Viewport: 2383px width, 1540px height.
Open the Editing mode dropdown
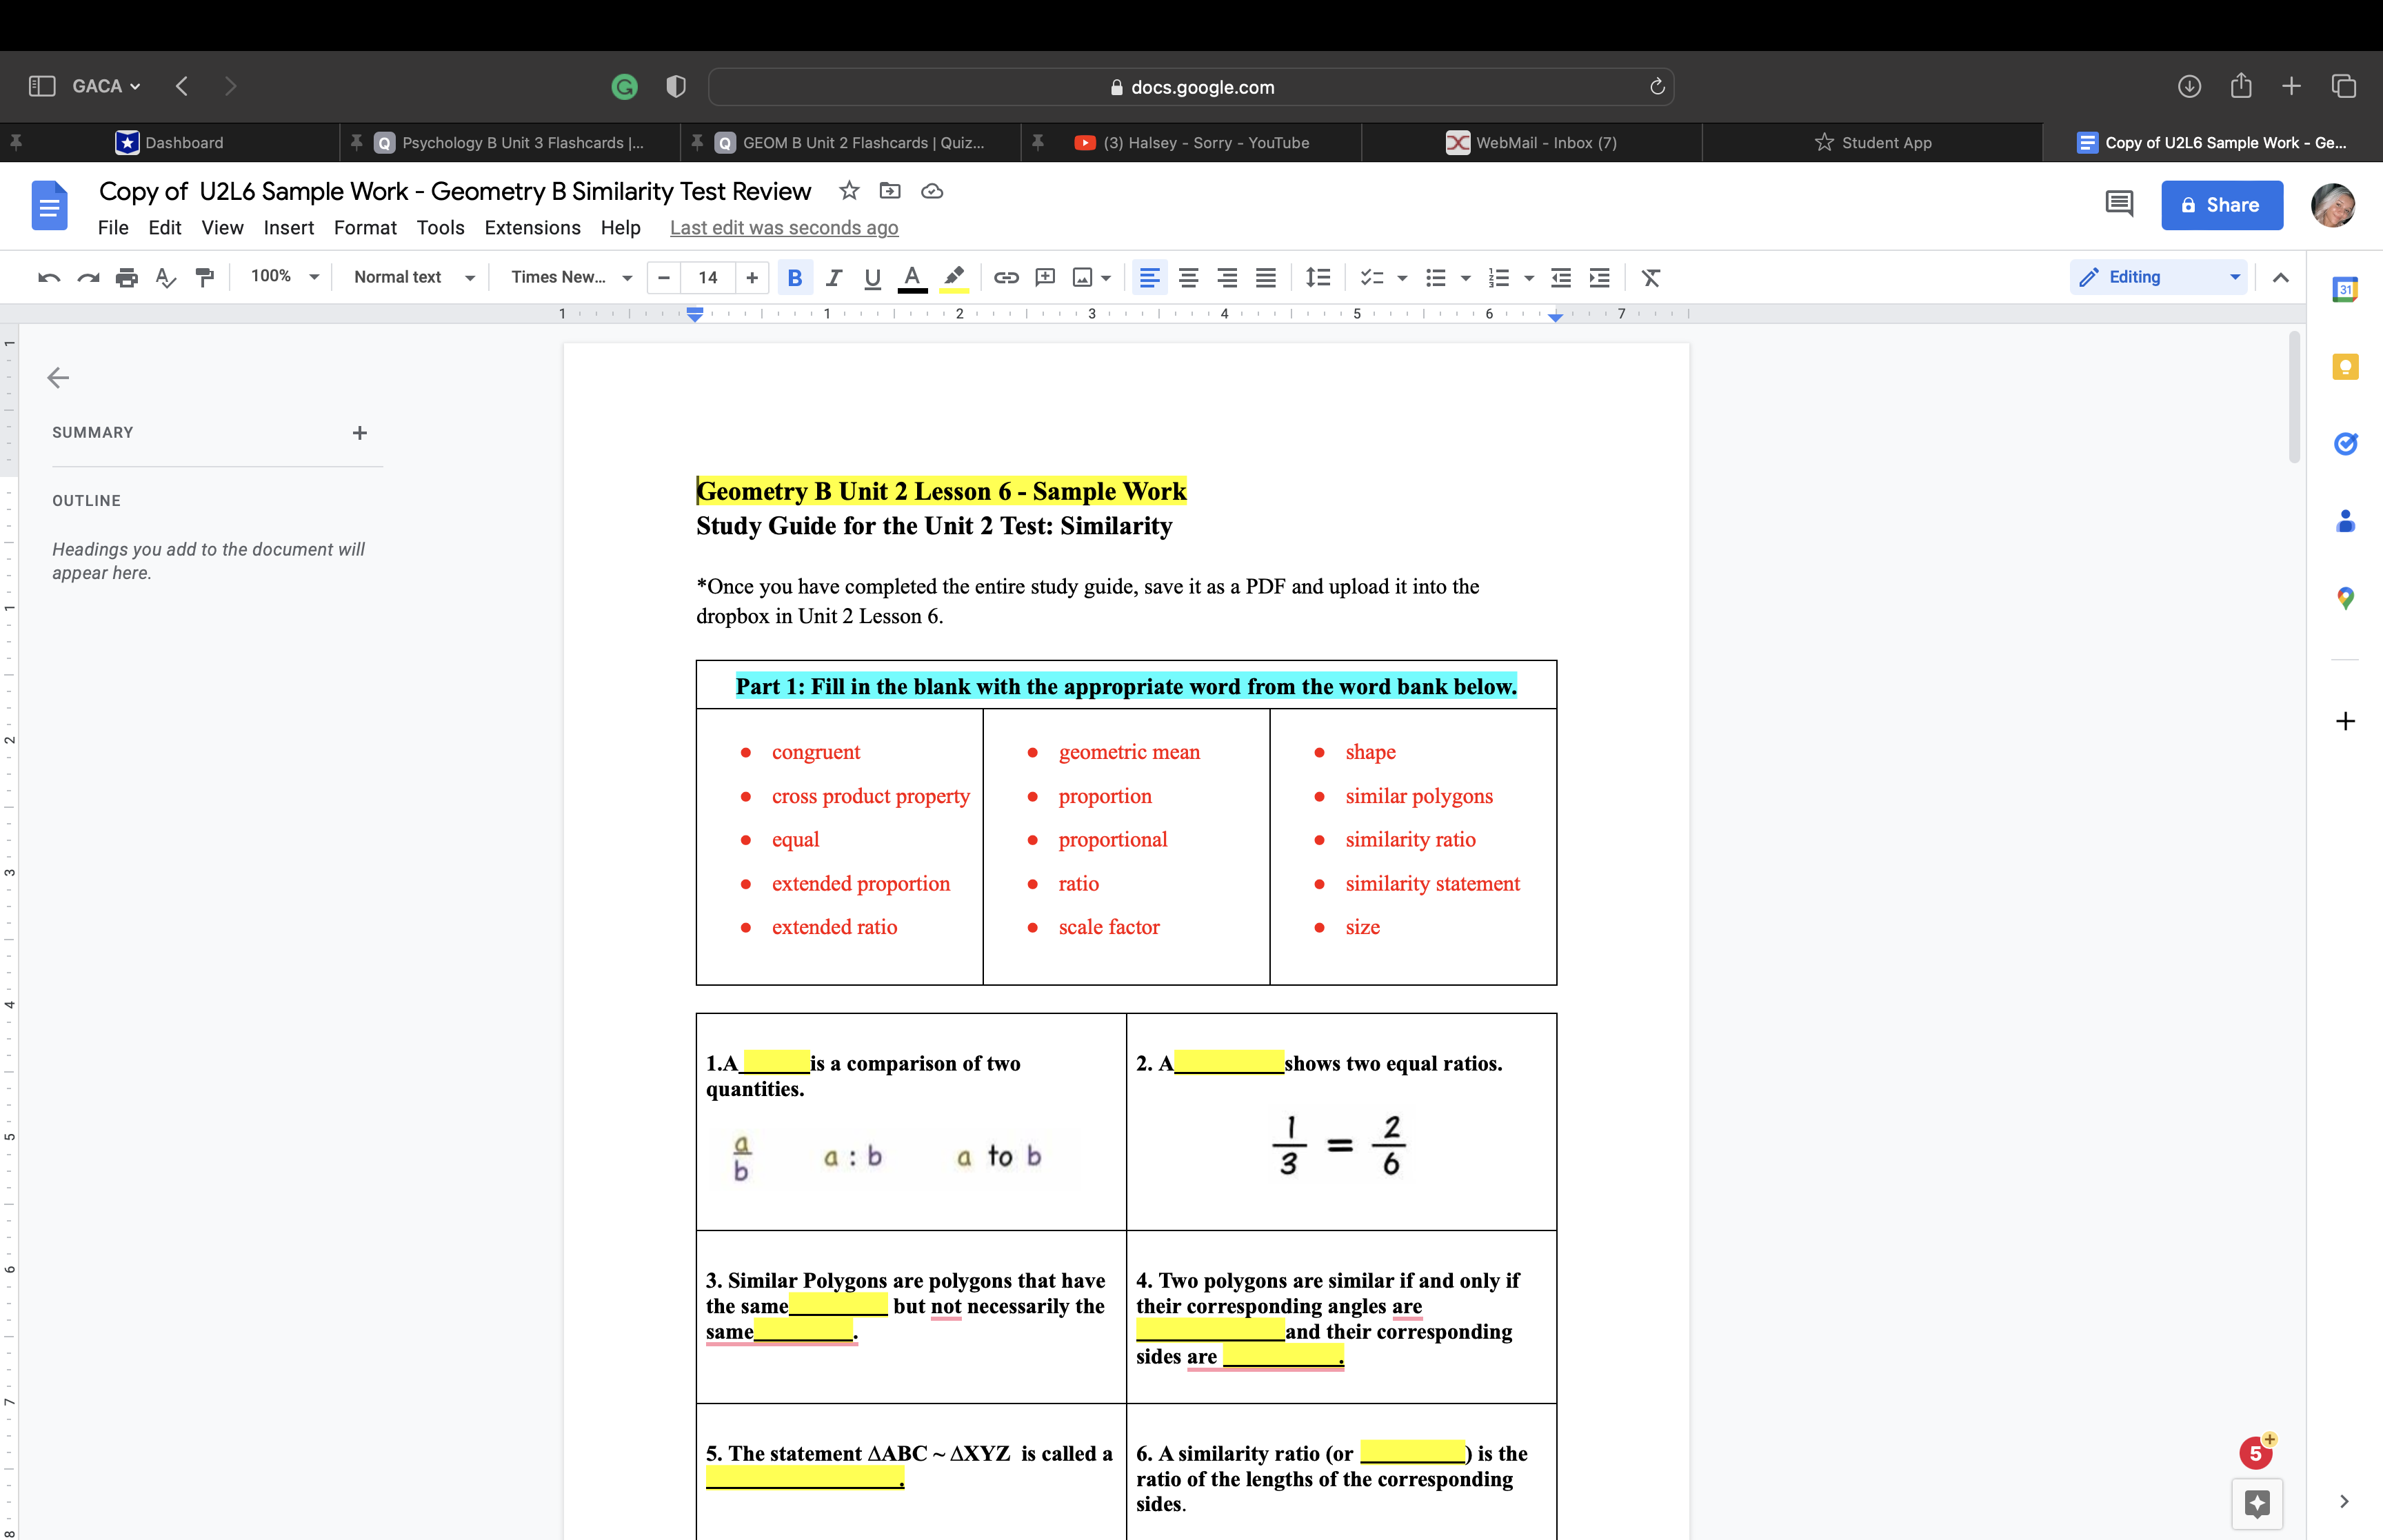[x=2158, y=276]
